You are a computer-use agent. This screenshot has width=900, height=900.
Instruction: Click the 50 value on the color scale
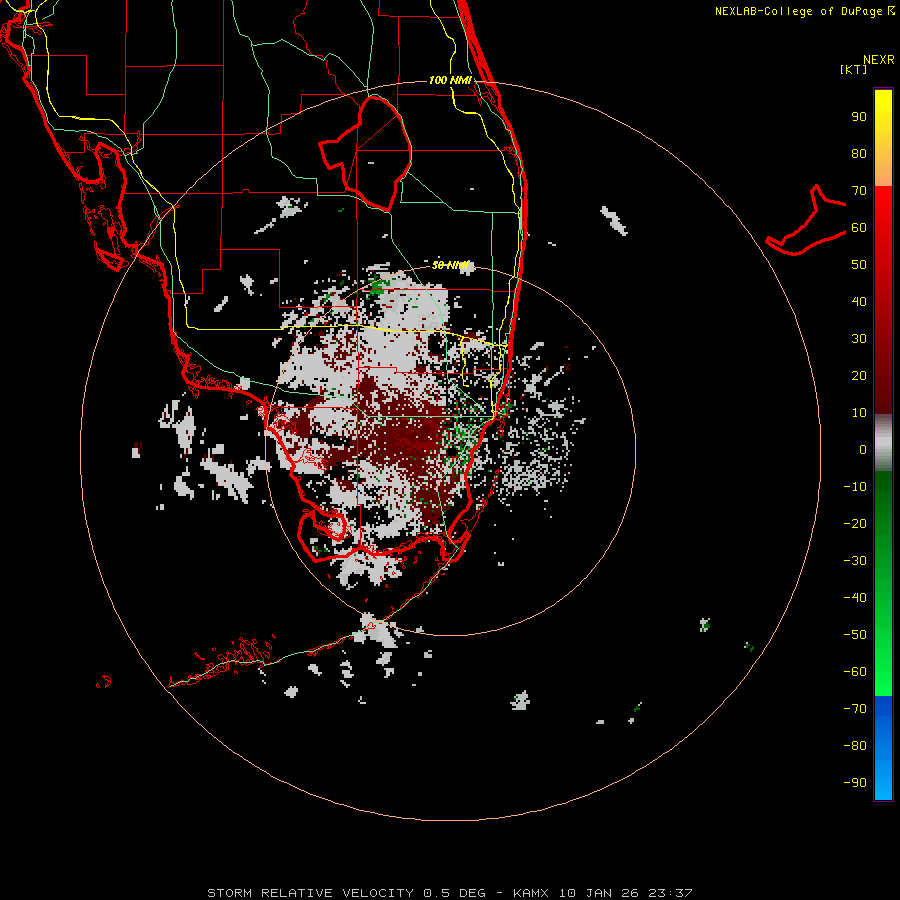pyautogui.click(x=859, y=265)
